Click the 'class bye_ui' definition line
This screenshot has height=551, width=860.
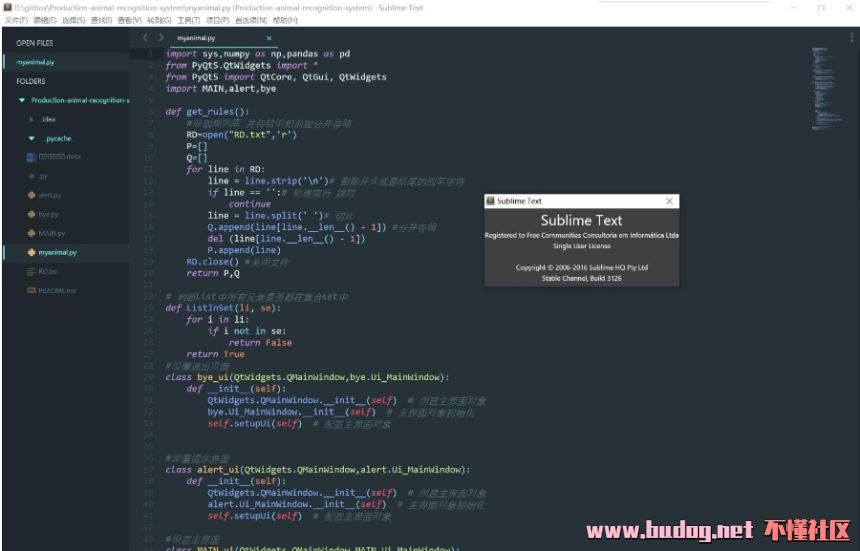pos(307,377)
